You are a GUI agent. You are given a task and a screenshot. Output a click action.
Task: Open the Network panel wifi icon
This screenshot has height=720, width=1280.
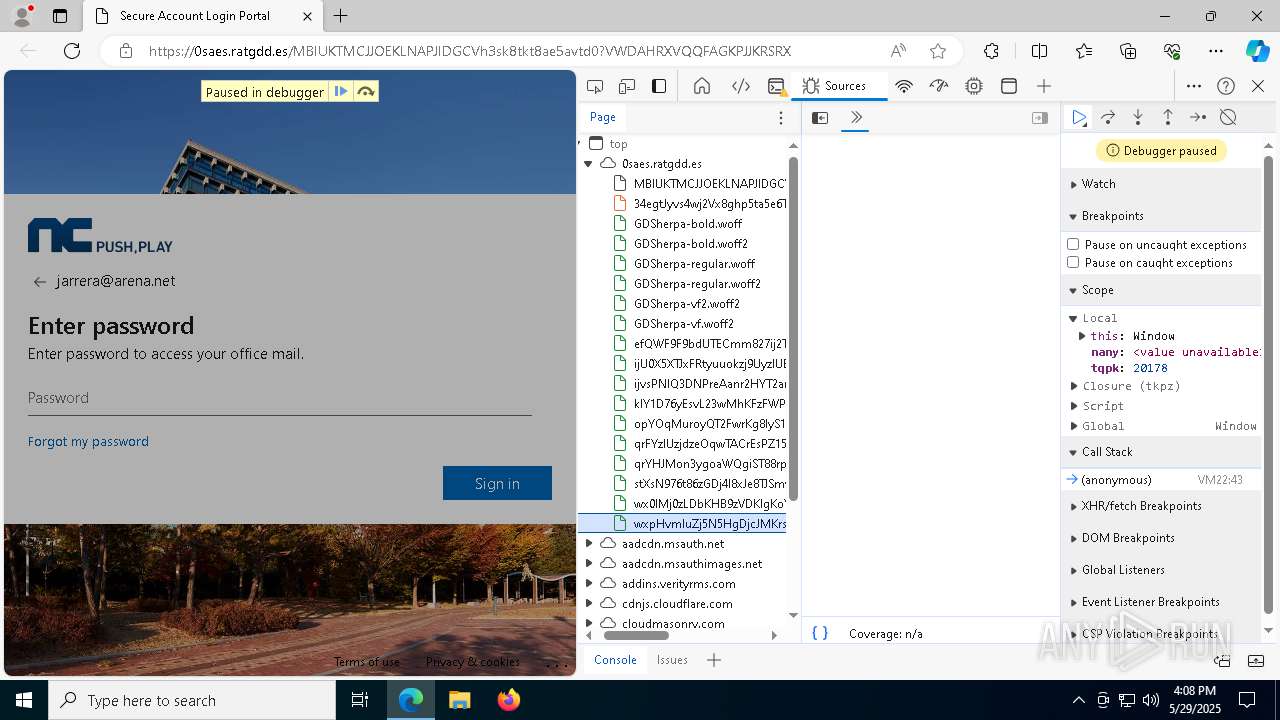coord(904,86)
